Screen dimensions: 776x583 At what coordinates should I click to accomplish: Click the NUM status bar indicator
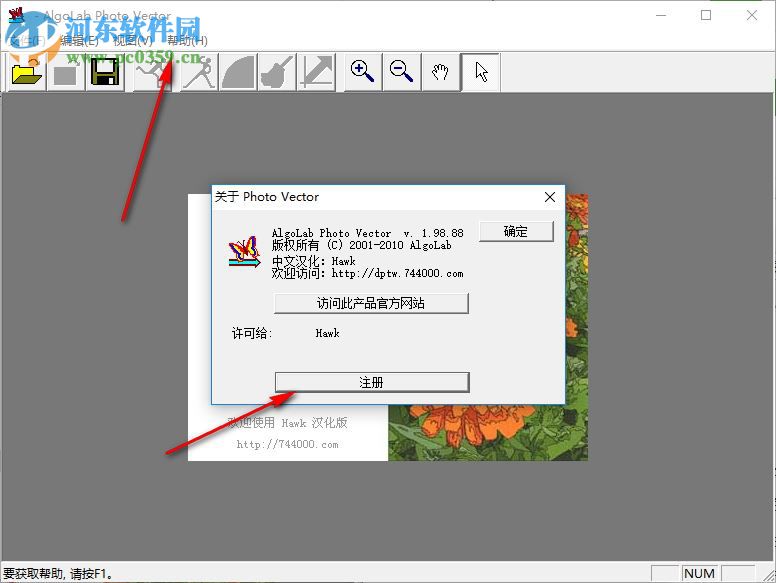point(699,573)
